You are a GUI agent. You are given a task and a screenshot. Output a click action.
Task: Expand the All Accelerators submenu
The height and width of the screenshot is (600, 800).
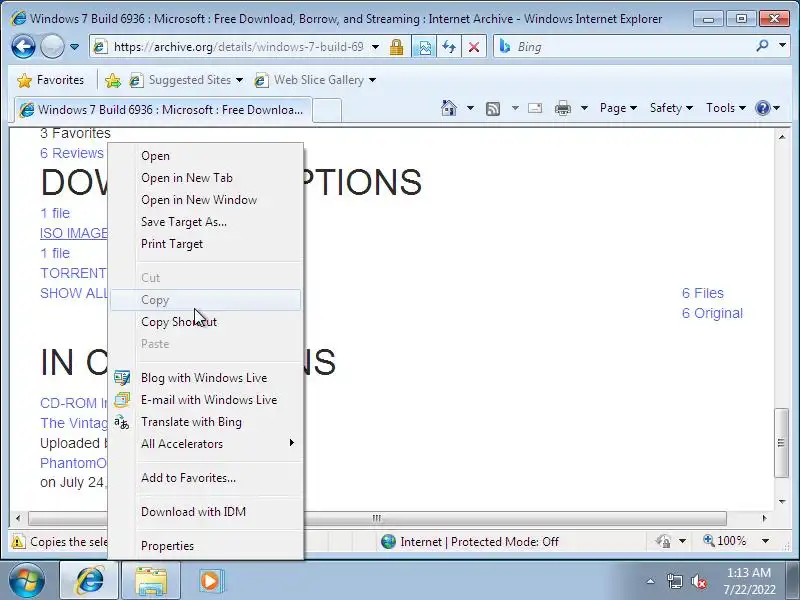(205, 444)
